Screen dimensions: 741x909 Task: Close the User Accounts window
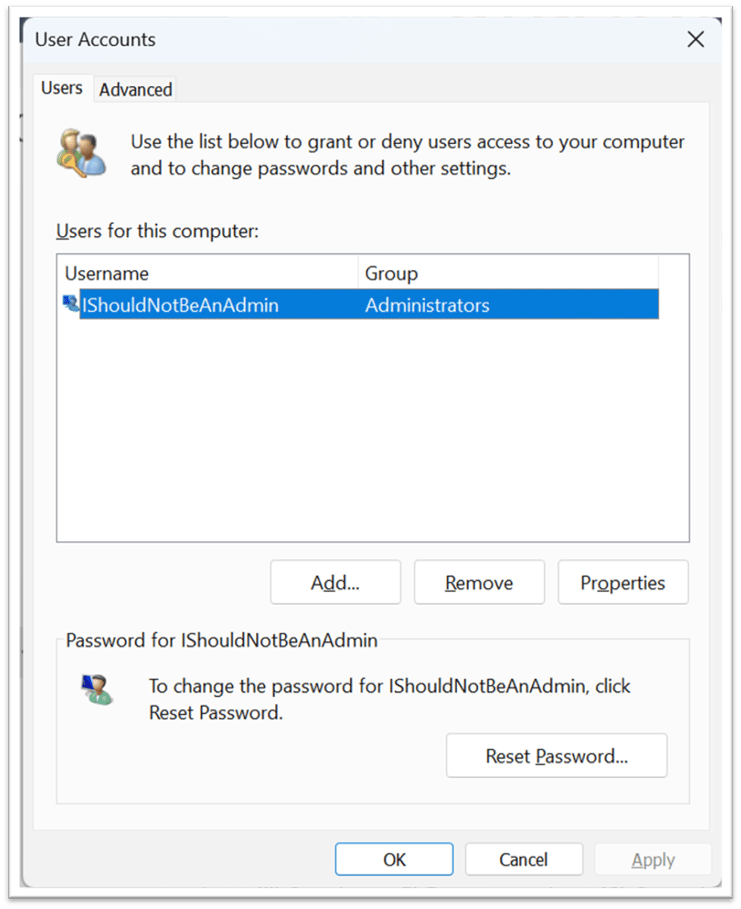695,39
